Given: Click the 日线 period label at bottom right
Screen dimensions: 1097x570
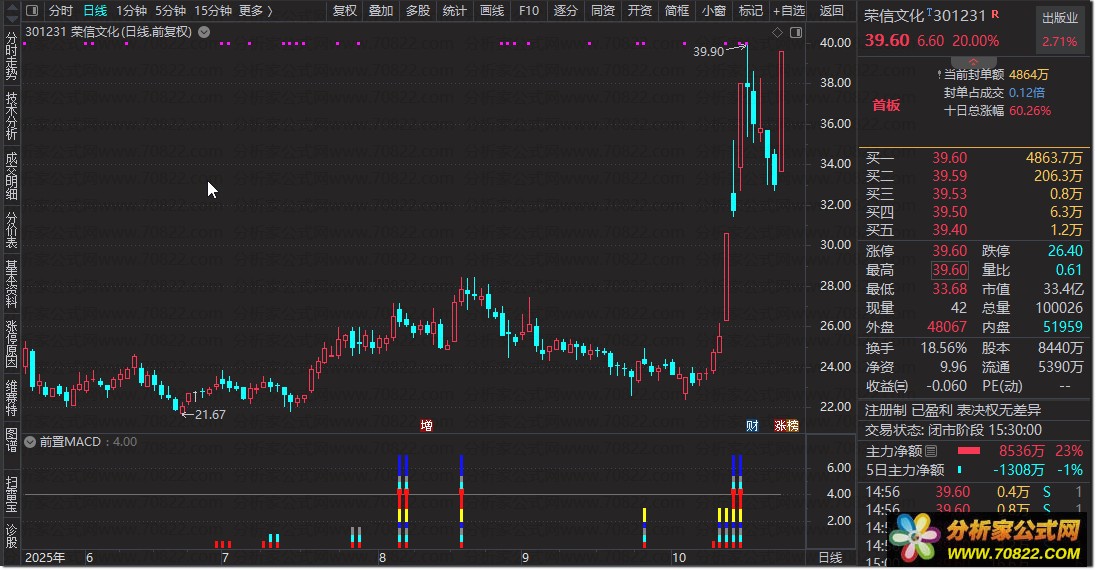Looking at the screenshot, I should (x=830, y=557).
